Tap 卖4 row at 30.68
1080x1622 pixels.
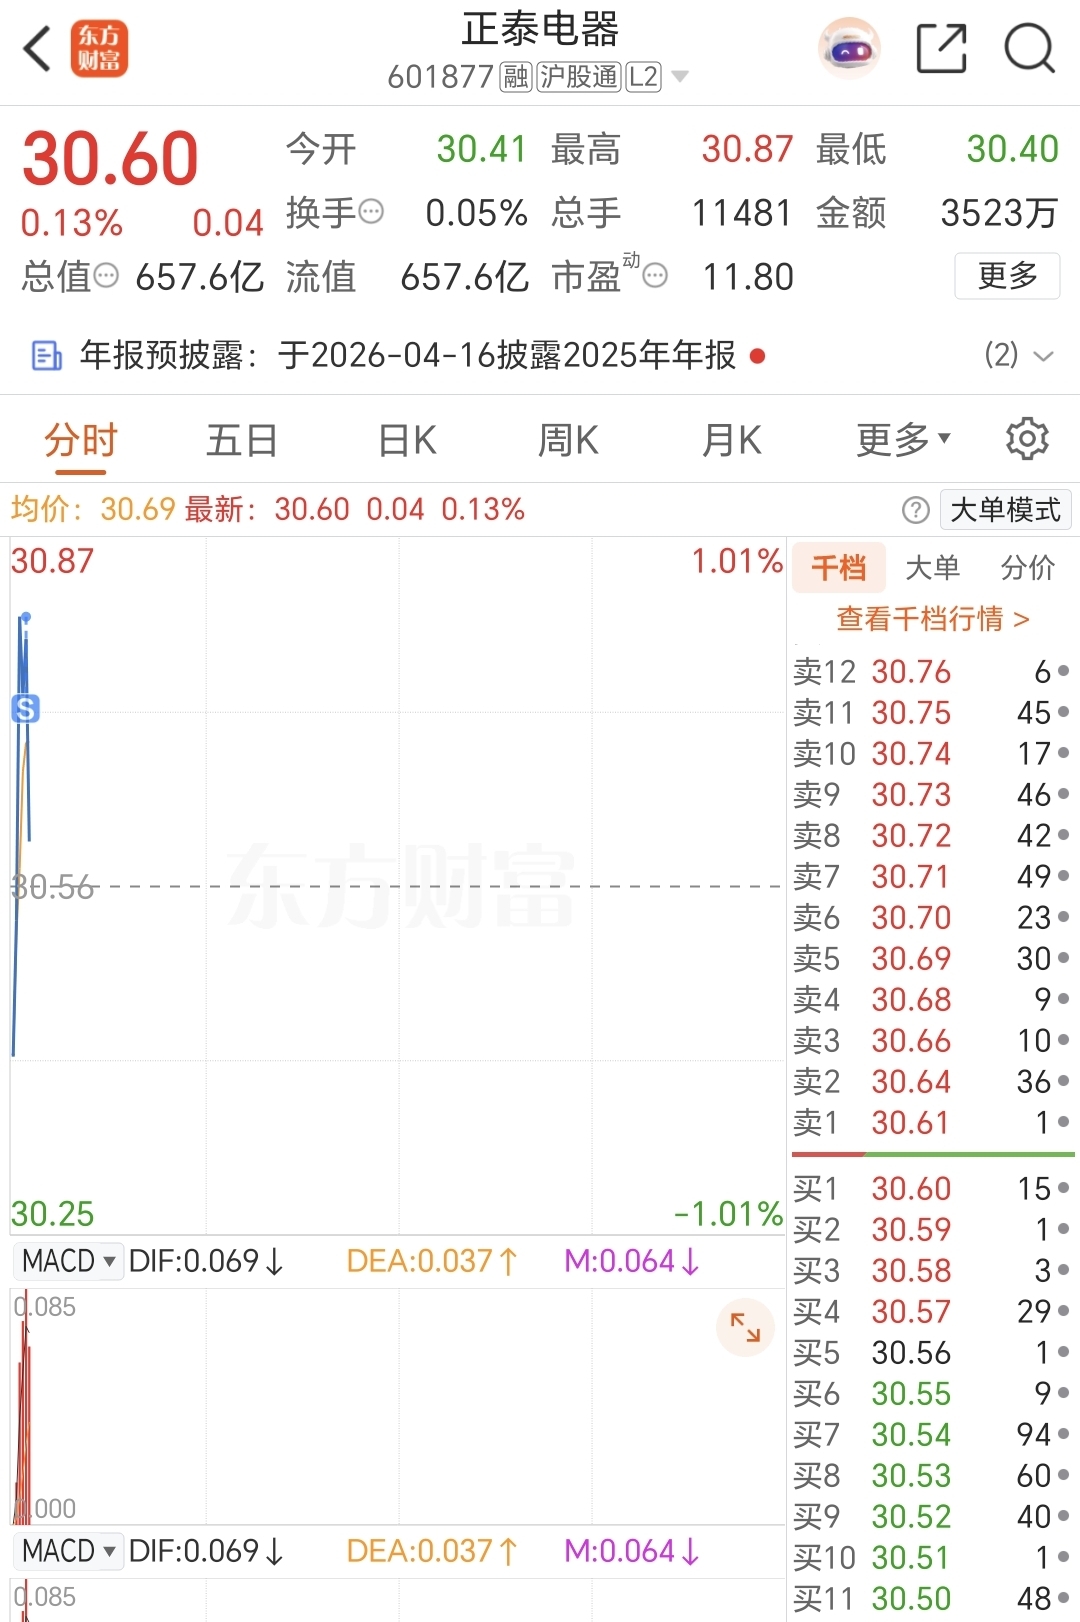(932, 1000)
